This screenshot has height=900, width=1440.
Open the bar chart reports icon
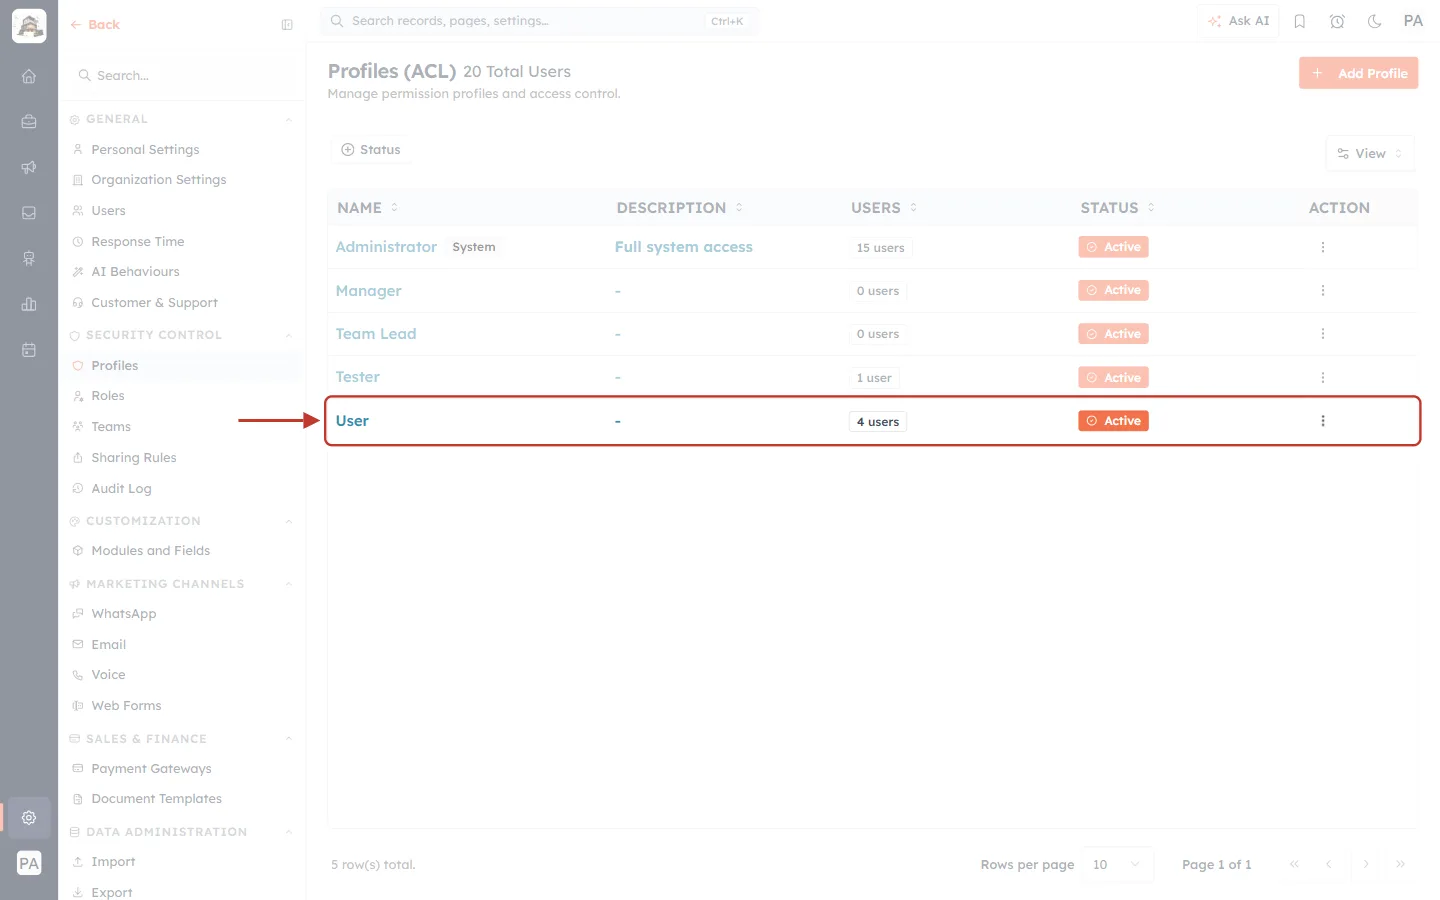[29, 304]
